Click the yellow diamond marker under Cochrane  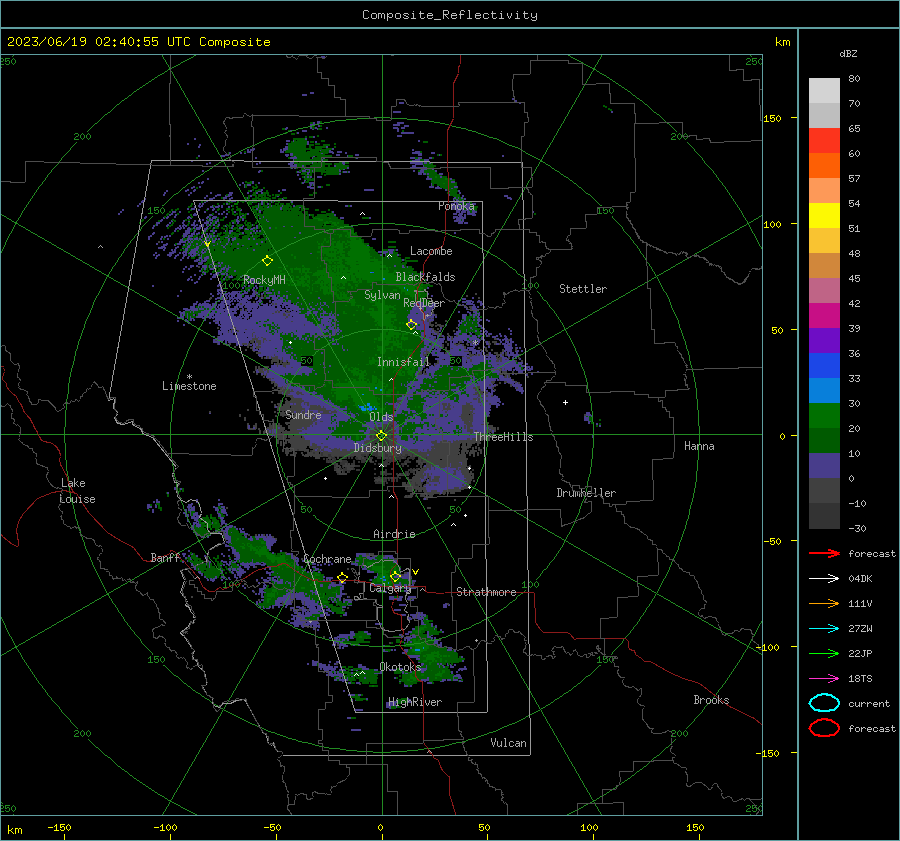click(342, 577)
